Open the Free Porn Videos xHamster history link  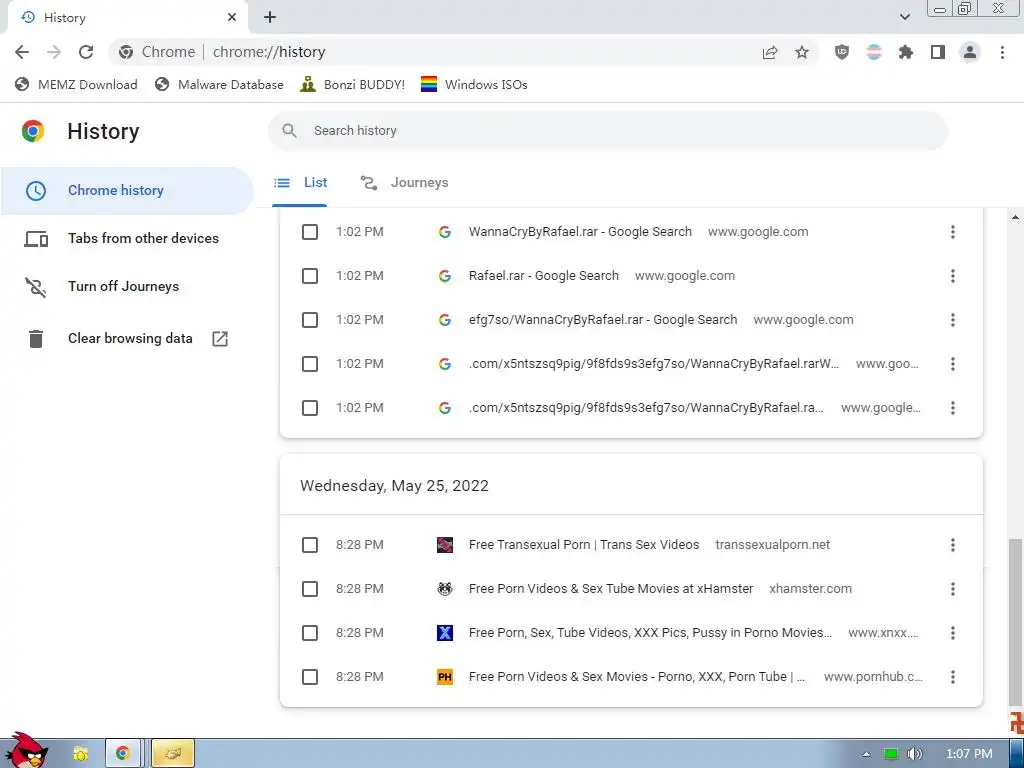[x=611, y=589]
